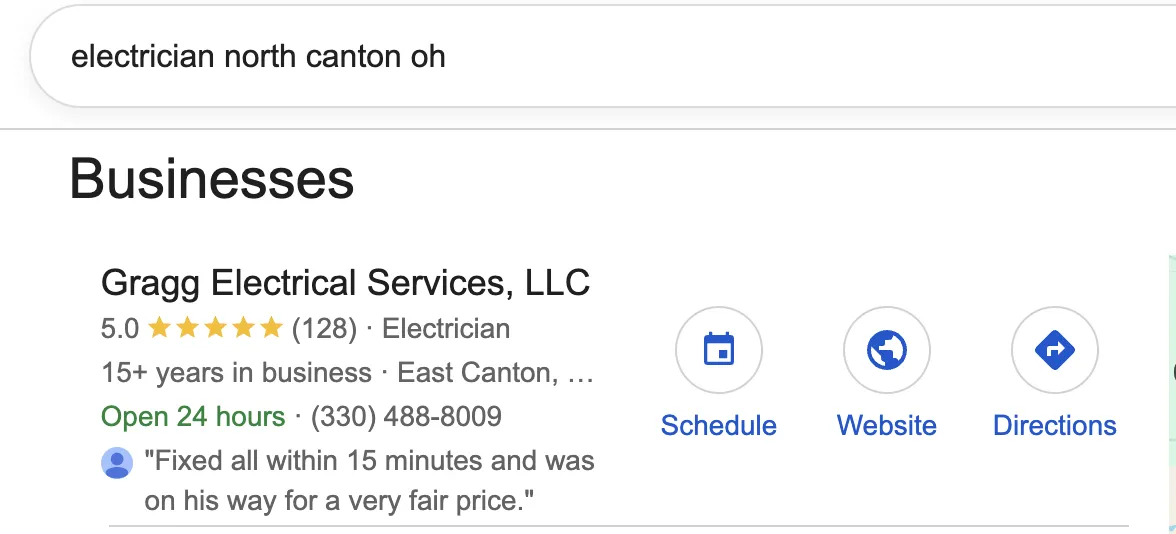Select the Directions text label
The height and width of the screenshot is (534, 1176).
(x=1054, y=425)
